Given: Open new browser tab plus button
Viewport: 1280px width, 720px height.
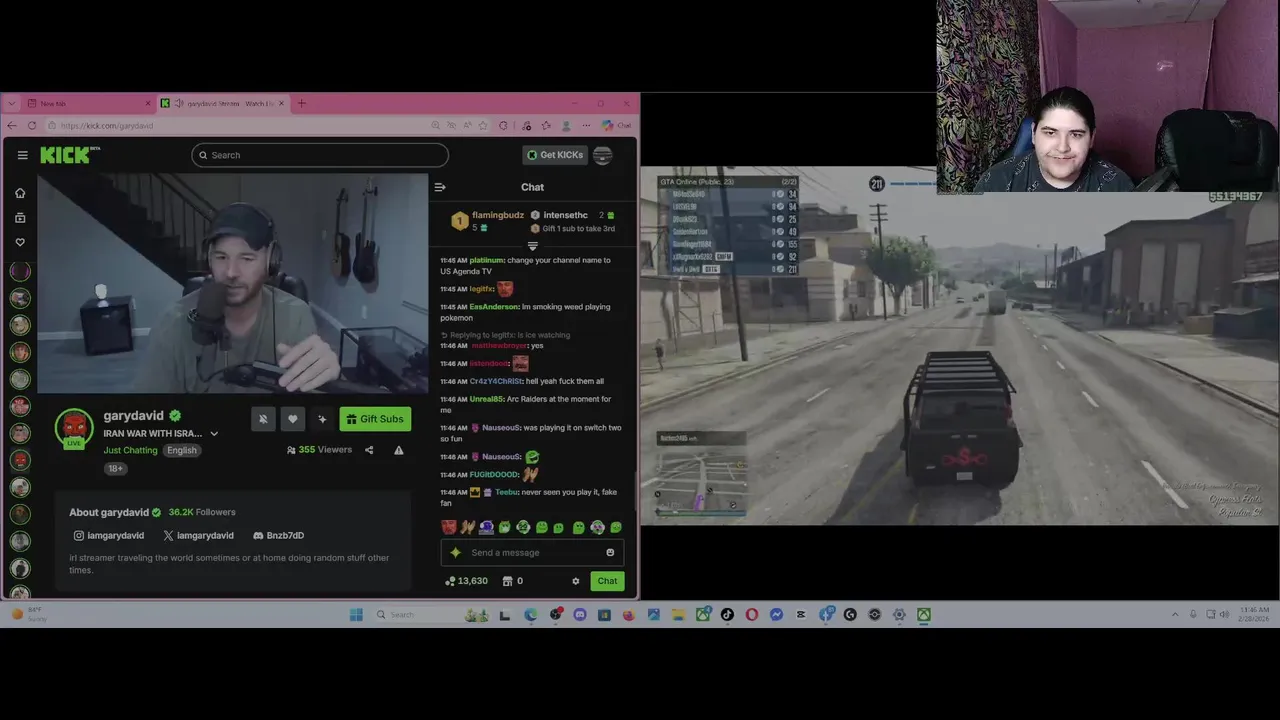Looking at the screenshot, I should [x=301, y=103].
